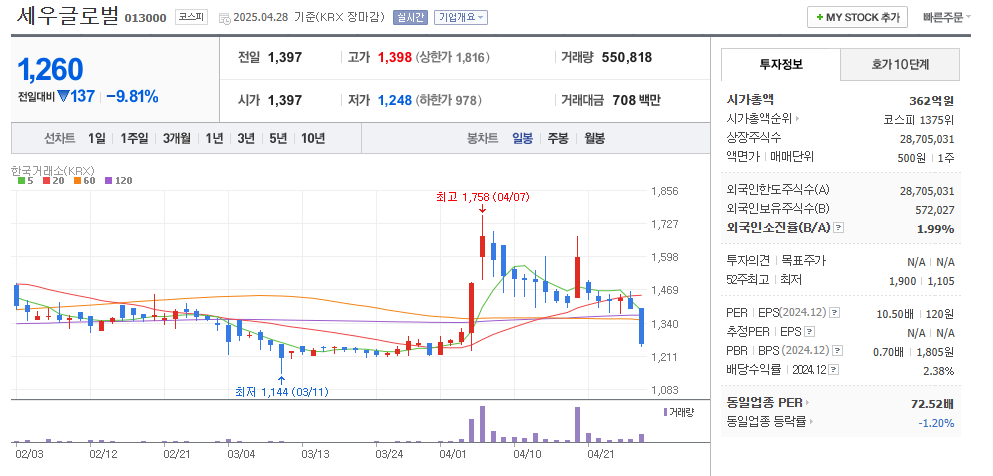The width and height of the screenshot is (993, 476).
Task: Switch to the 투자정보 tab
Action: click(781, 64)
